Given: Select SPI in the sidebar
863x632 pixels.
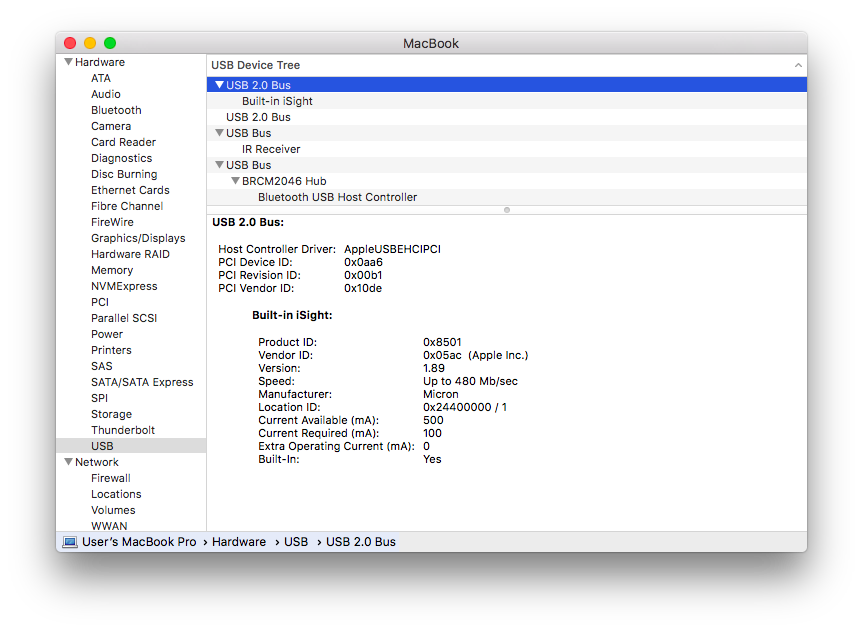Looking at the screenshot, I should [x=99, y=397].
